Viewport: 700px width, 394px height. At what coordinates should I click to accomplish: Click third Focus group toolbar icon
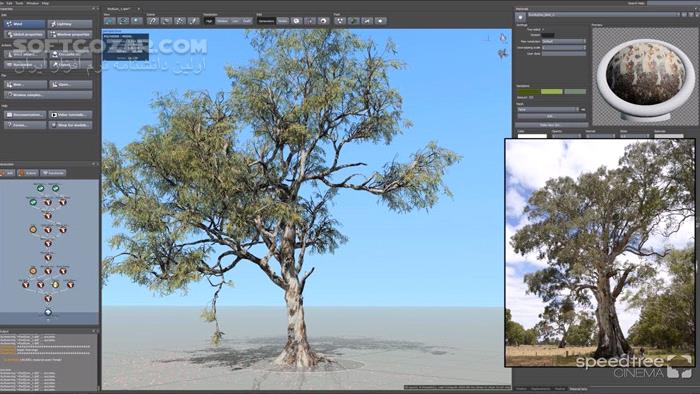(x=367, y=21)
